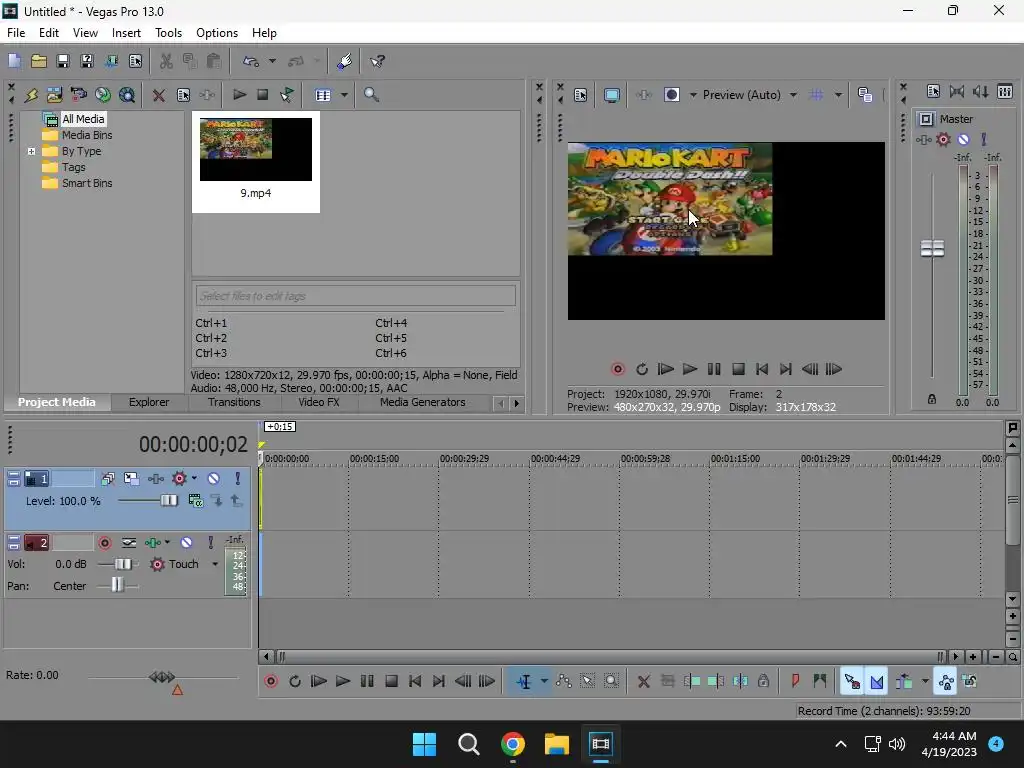Open the Split Screen View dropdown arrow

(693, 95)
